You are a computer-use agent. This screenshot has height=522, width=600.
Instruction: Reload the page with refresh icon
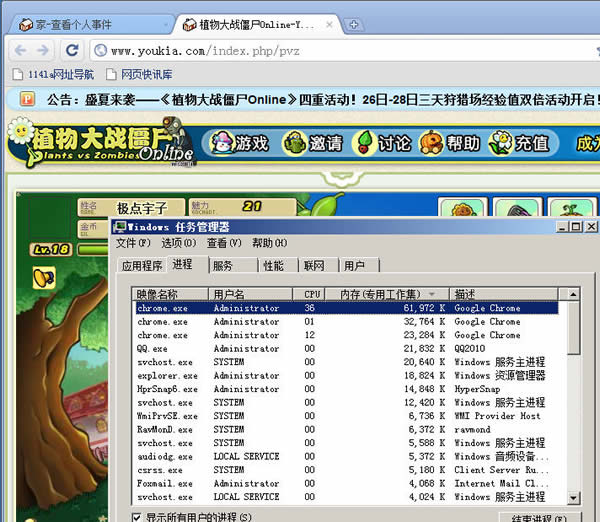tap(72, 50)
